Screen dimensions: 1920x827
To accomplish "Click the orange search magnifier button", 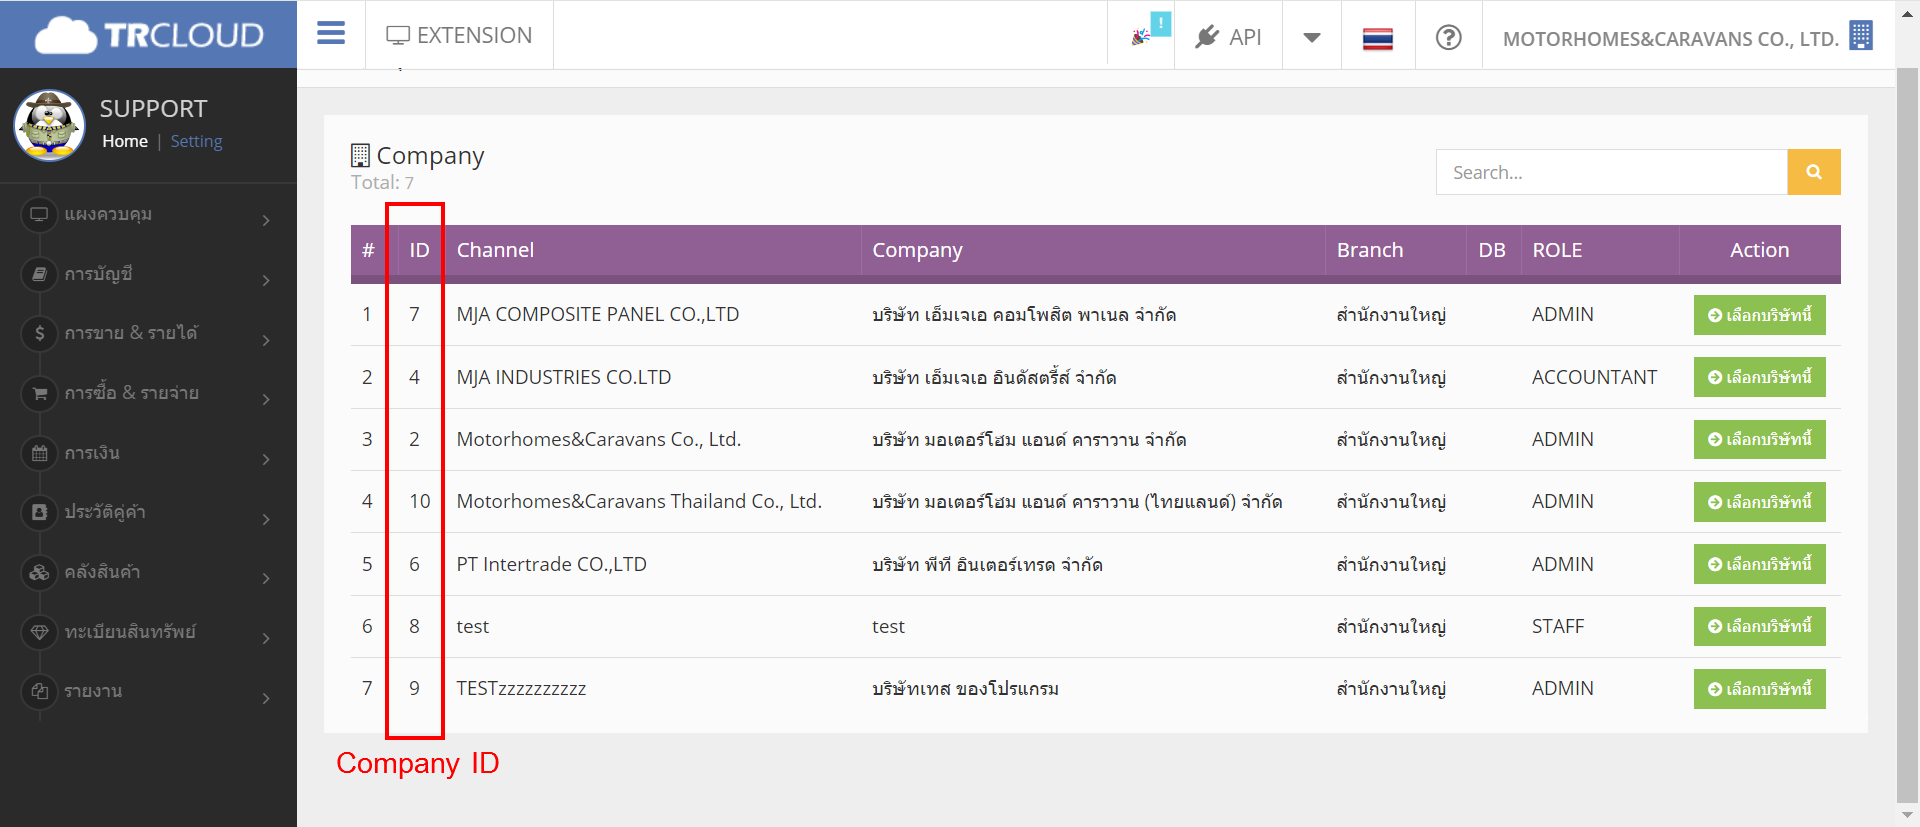I will click(x=1813, y=172).
